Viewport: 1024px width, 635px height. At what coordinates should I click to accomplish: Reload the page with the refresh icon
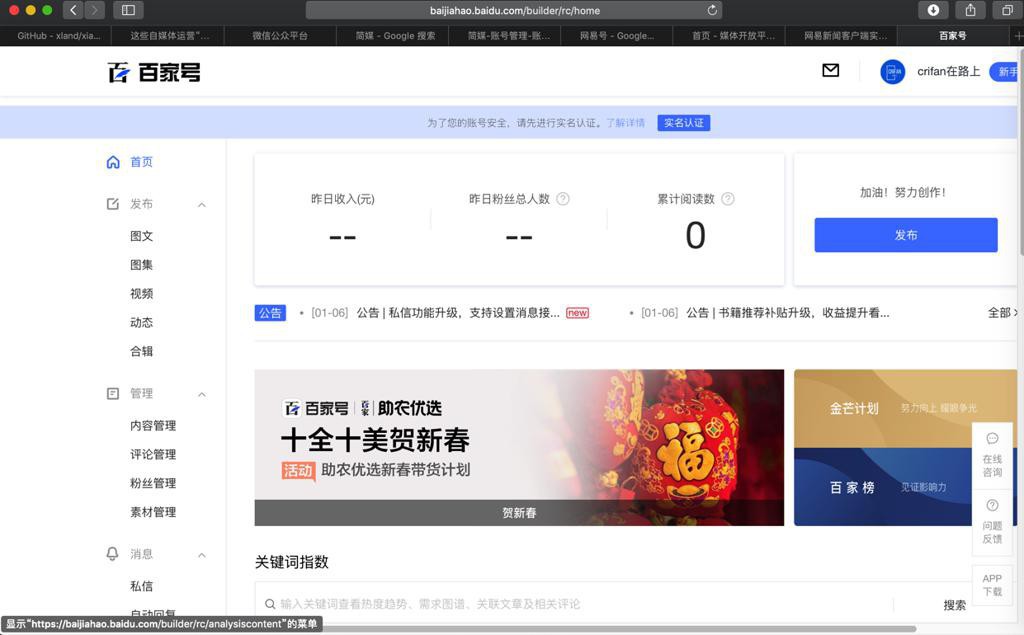point(712,10)
